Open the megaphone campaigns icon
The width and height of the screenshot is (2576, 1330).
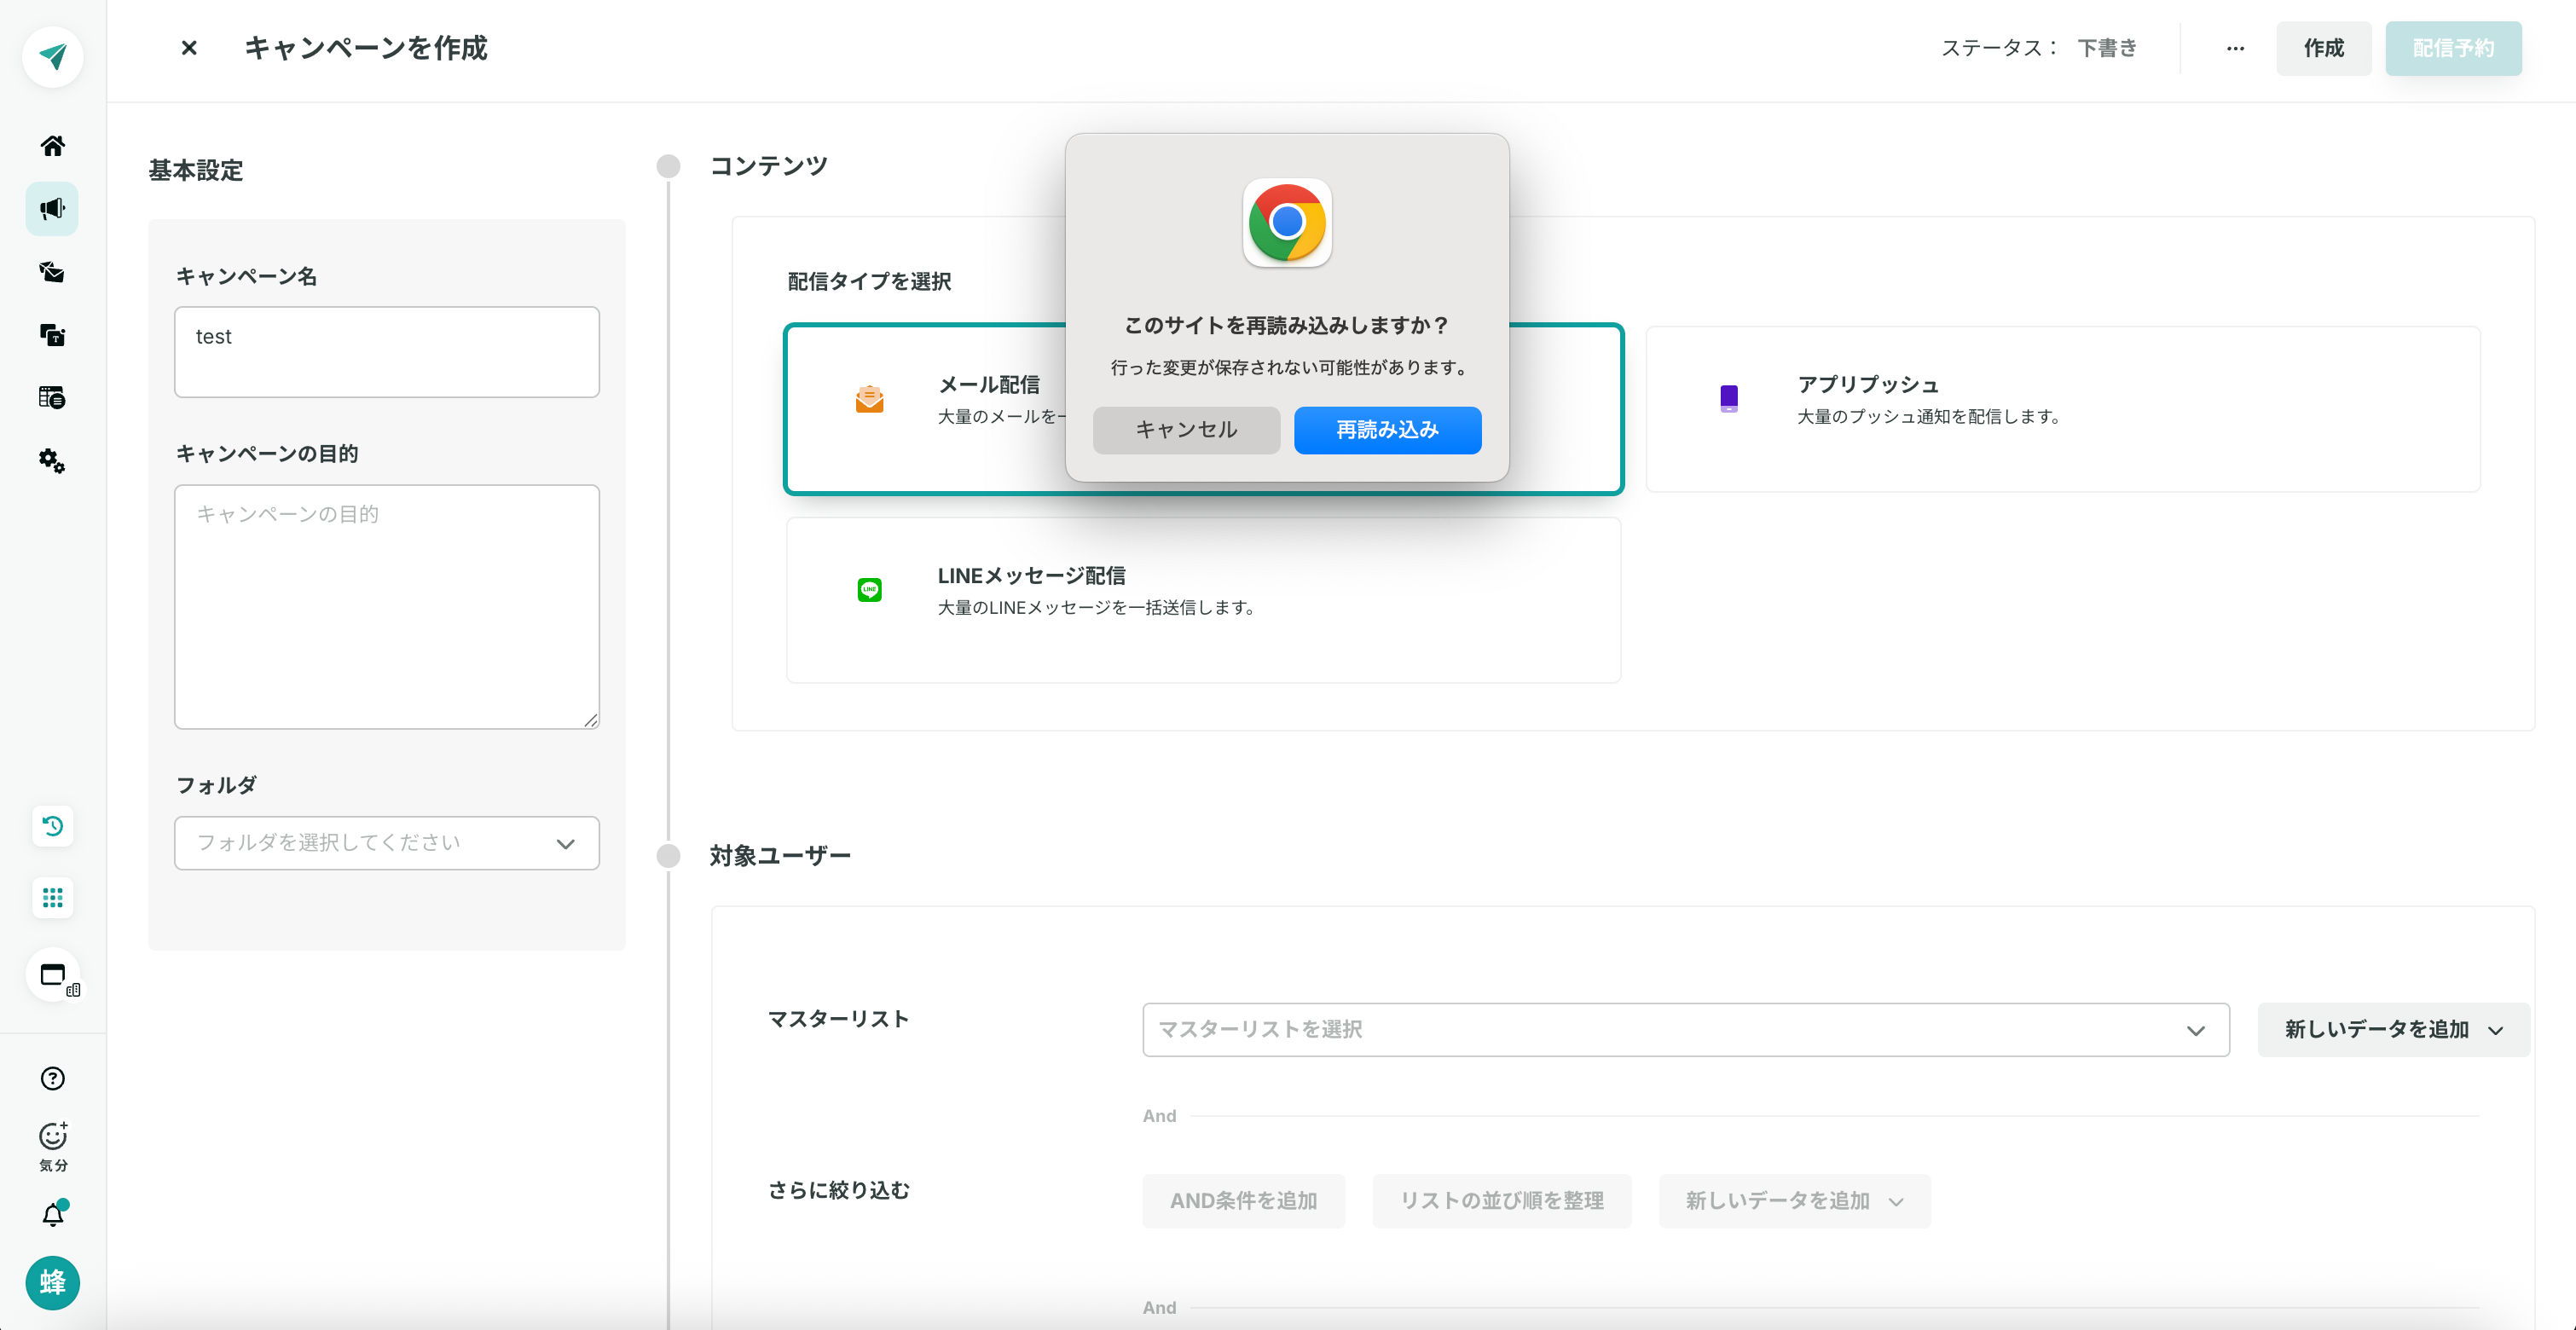pos(52,209)
